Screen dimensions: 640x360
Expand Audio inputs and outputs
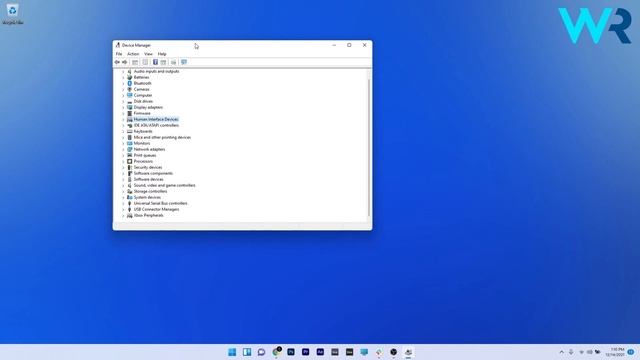coord(123,71)
